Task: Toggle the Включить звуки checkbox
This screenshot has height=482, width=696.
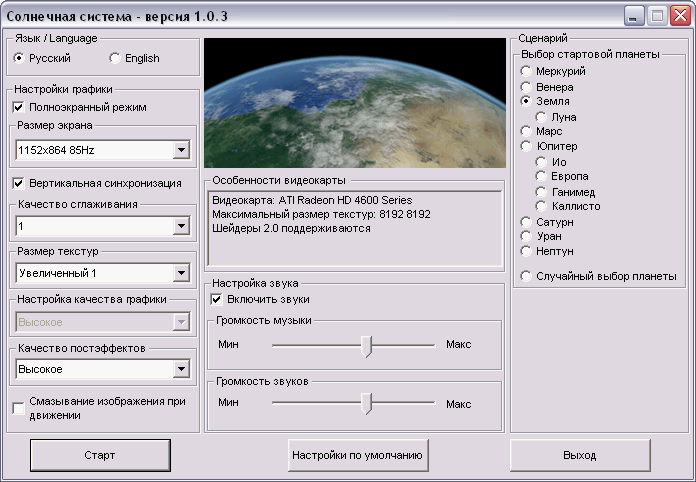Action: tap(216, 300)
